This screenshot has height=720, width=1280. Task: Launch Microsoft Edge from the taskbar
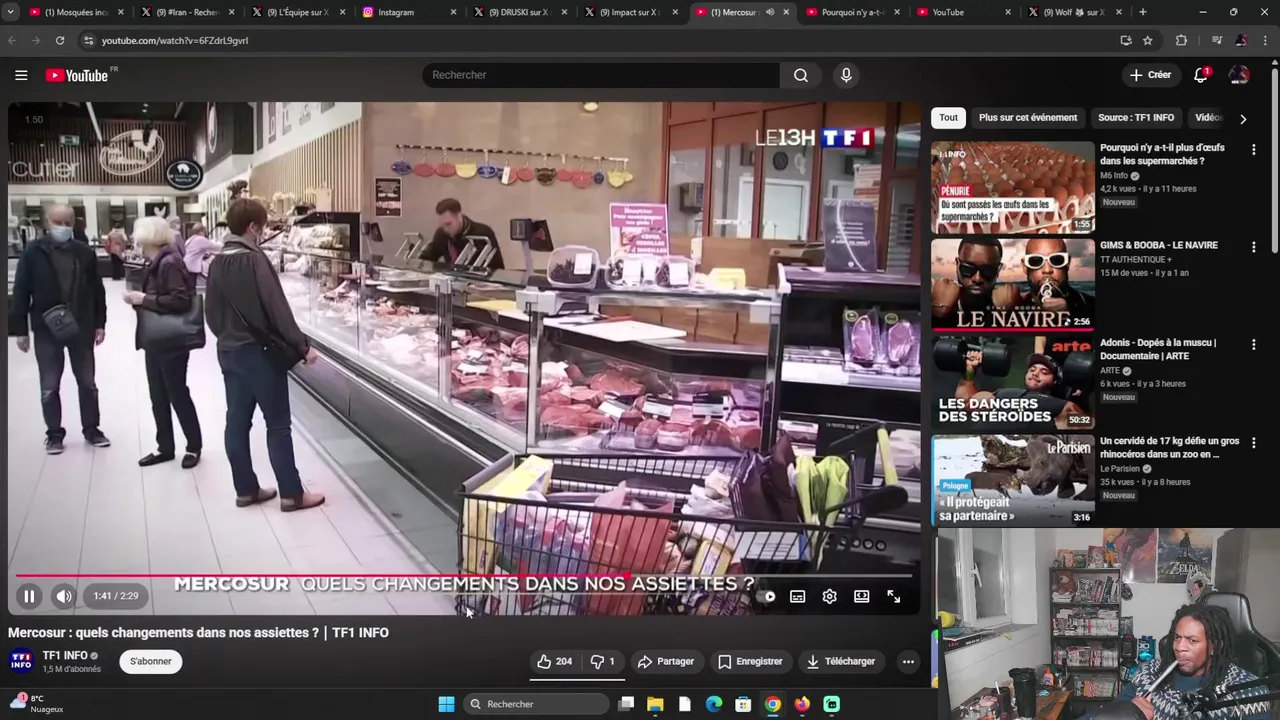(714, 704)
